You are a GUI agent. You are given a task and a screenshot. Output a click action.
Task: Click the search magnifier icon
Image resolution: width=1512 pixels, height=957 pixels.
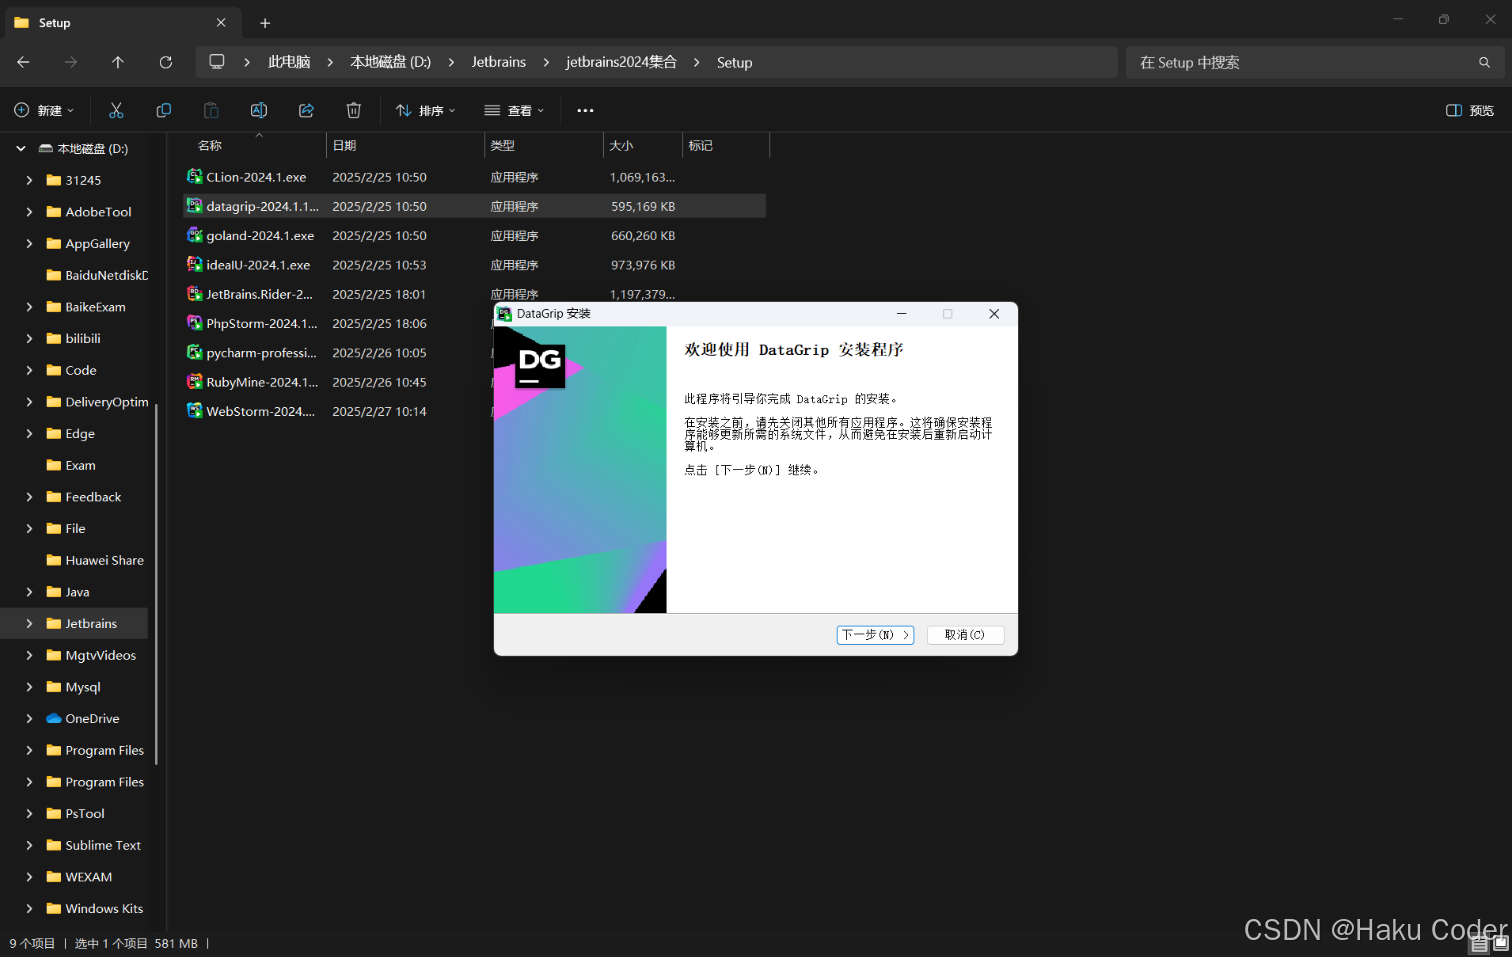pos(1484,62)
